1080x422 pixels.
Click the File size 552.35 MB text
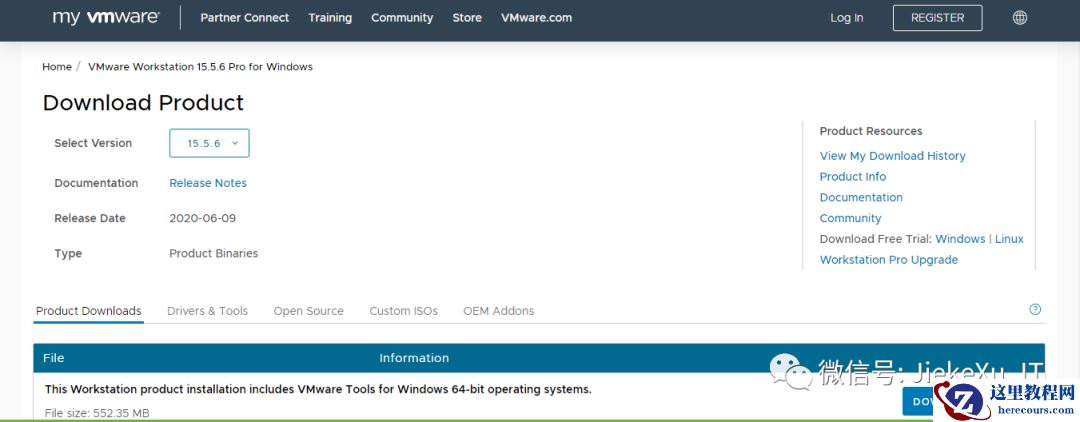coord(97,413)
